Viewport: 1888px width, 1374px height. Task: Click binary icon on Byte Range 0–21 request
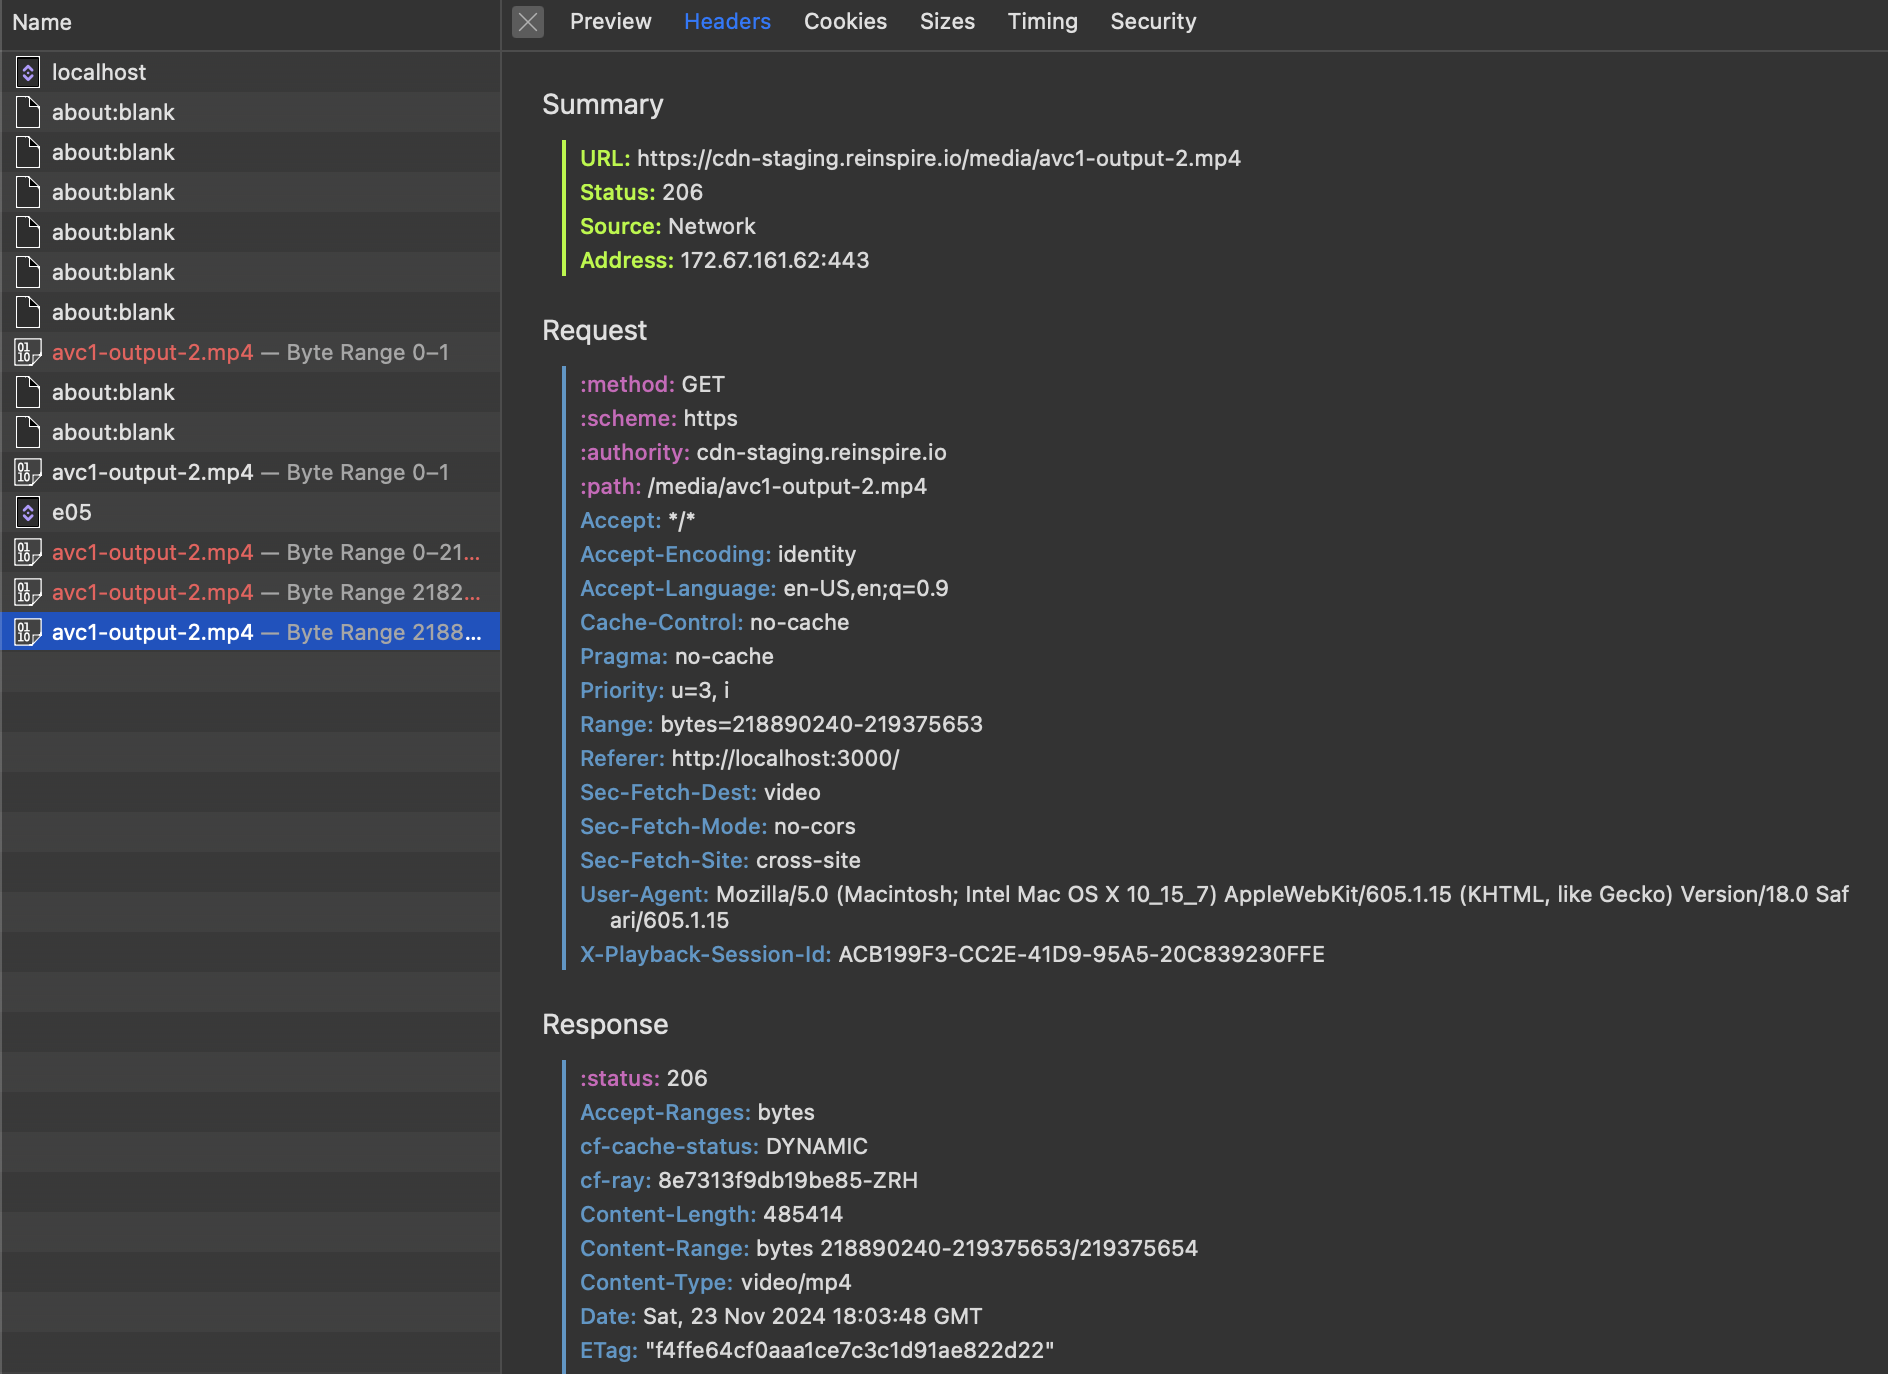point(27,552)
